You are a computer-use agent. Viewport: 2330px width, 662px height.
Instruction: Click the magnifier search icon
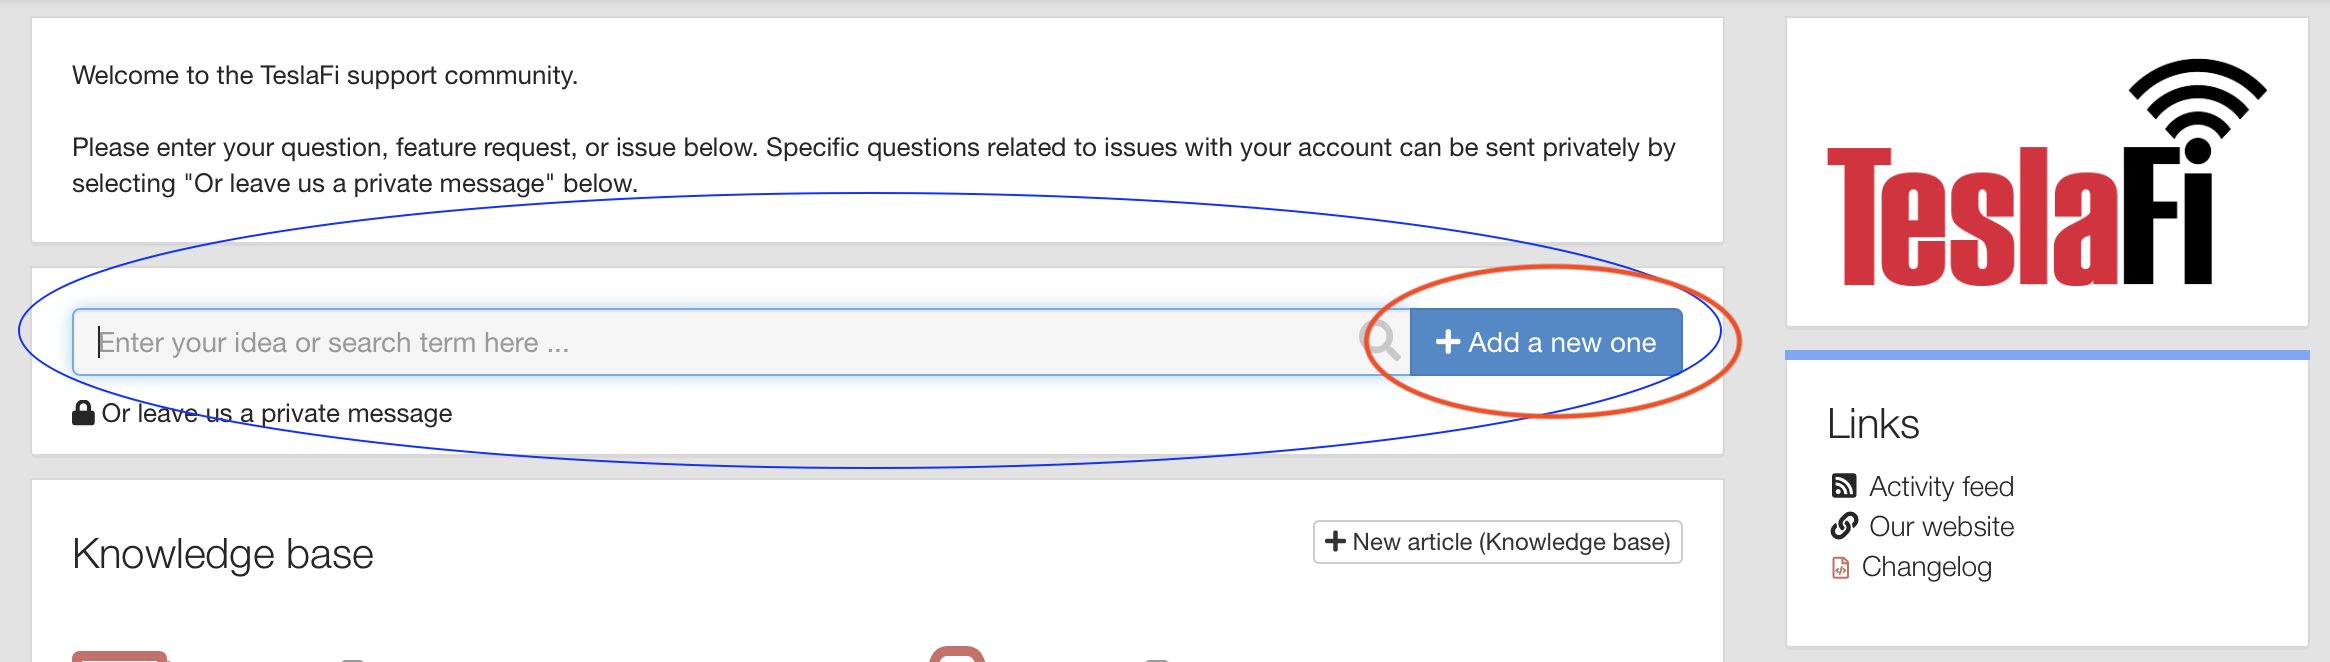[1381, 341]
